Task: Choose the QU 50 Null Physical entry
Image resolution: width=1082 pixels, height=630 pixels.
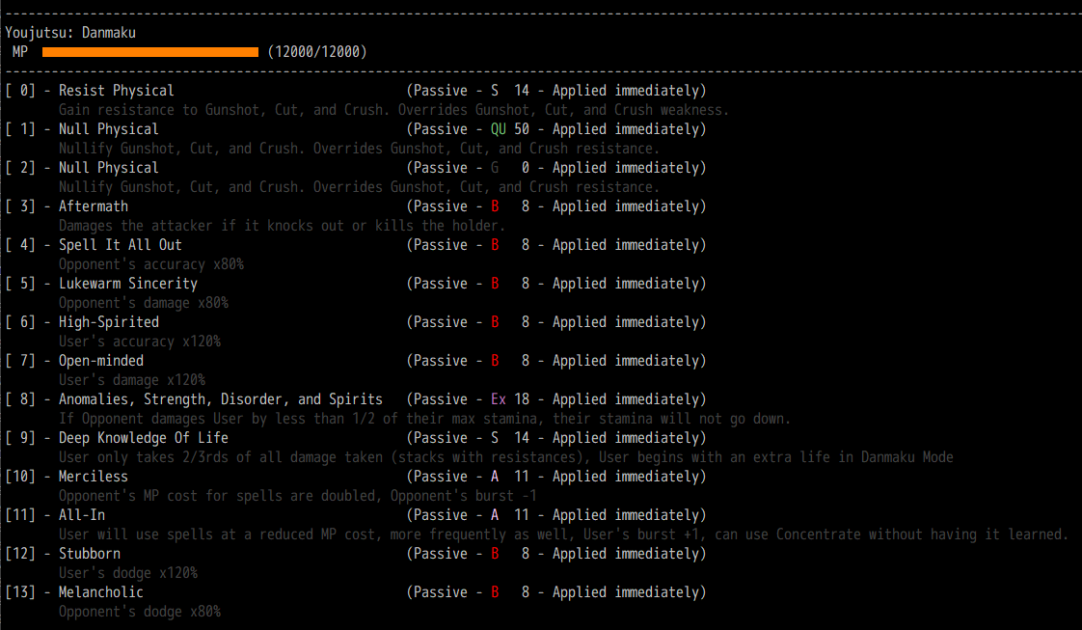Action: (x=356, y=129)
